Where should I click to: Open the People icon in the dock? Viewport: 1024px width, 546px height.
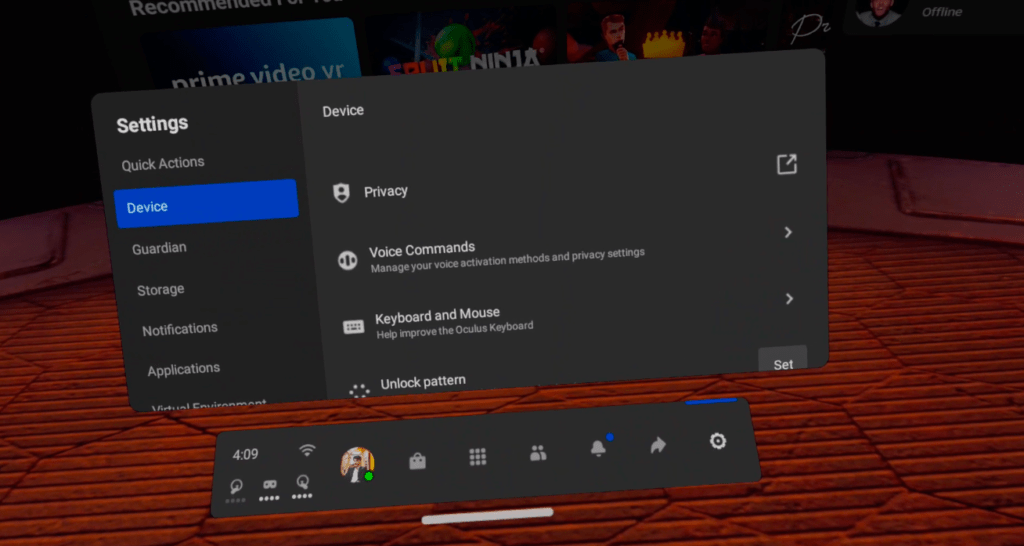[x=538, y=453]
